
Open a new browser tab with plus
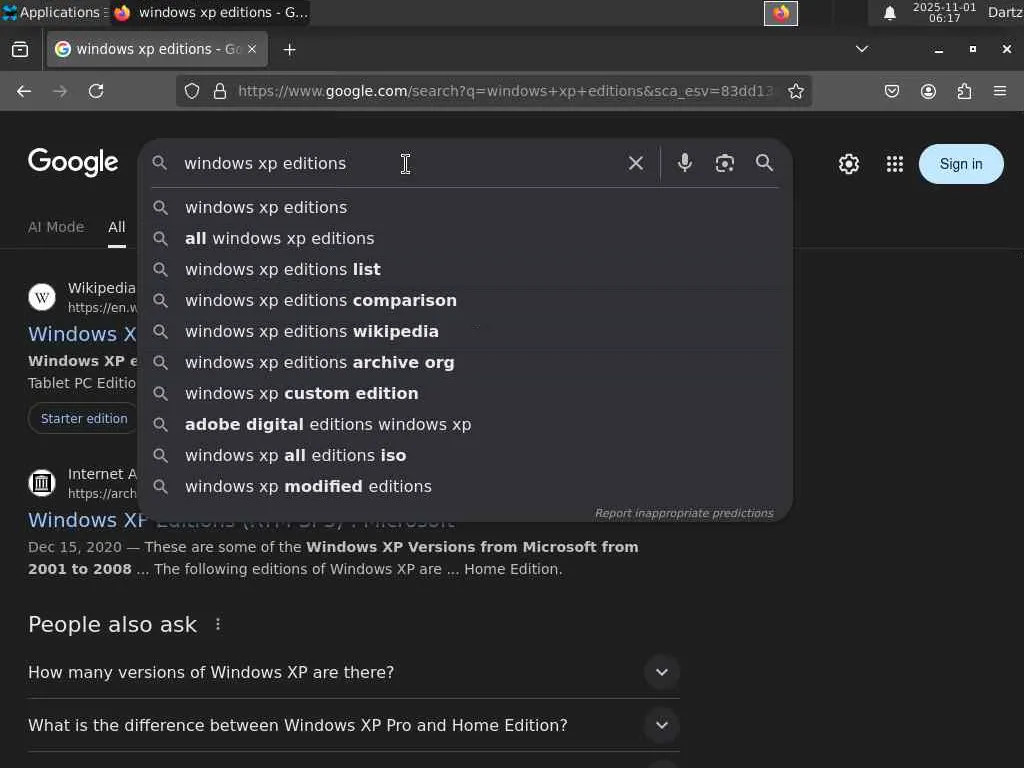[x=289, y=50]
